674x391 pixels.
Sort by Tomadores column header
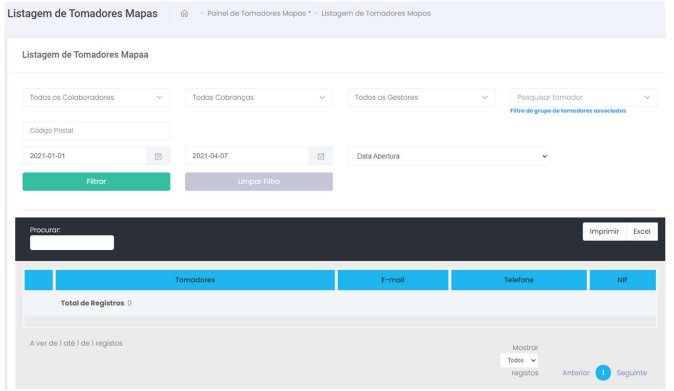[x=195, y=280]
